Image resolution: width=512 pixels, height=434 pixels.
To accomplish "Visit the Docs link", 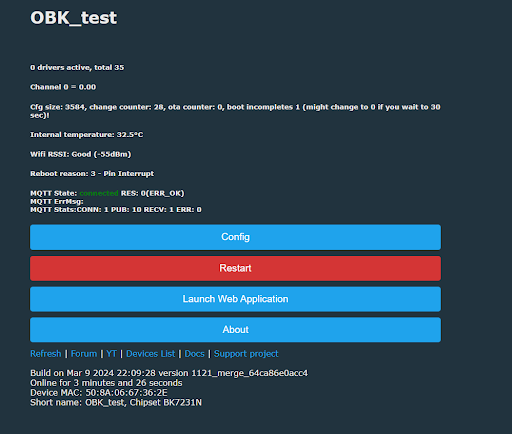I will [x=194, y=354].
